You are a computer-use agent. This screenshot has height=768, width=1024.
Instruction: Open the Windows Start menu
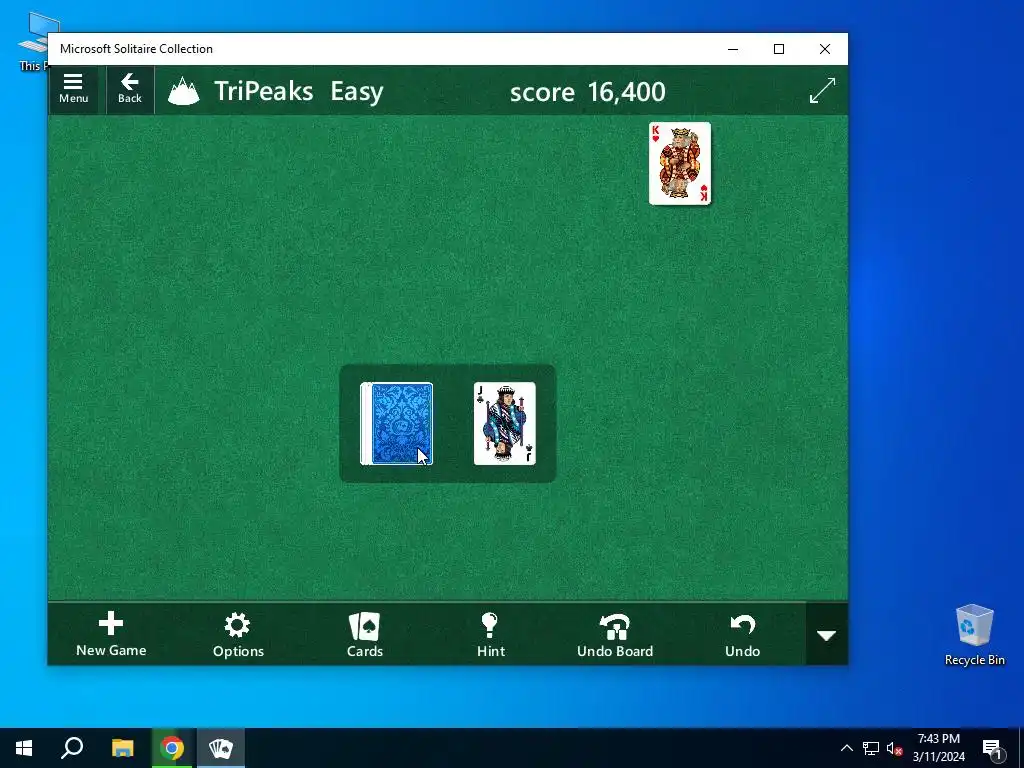click(x=24, y=748)
